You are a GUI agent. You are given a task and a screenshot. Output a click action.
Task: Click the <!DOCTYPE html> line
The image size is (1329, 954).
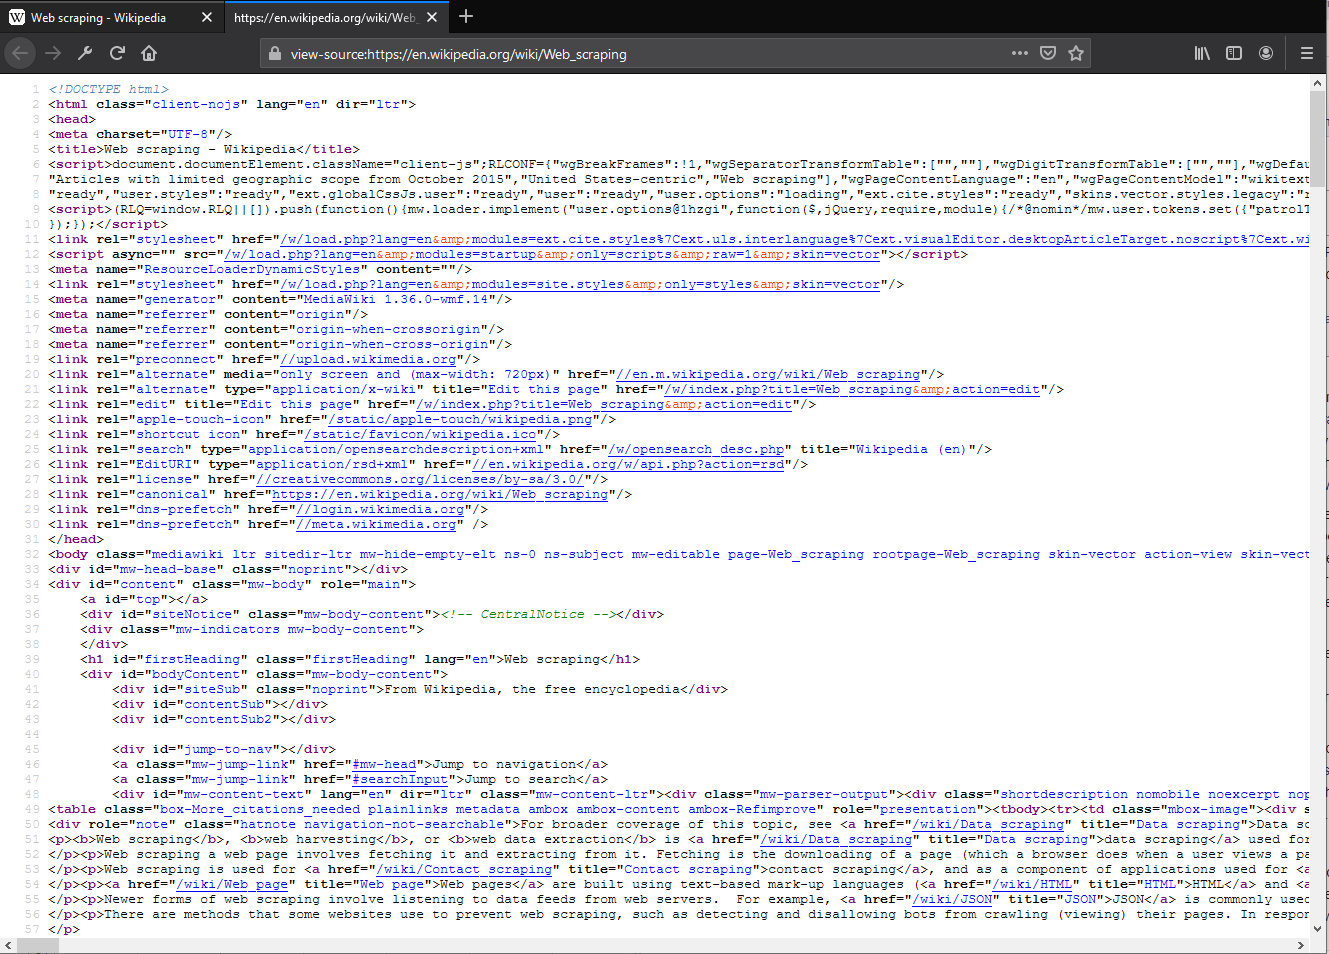click(x=108, y=89)
